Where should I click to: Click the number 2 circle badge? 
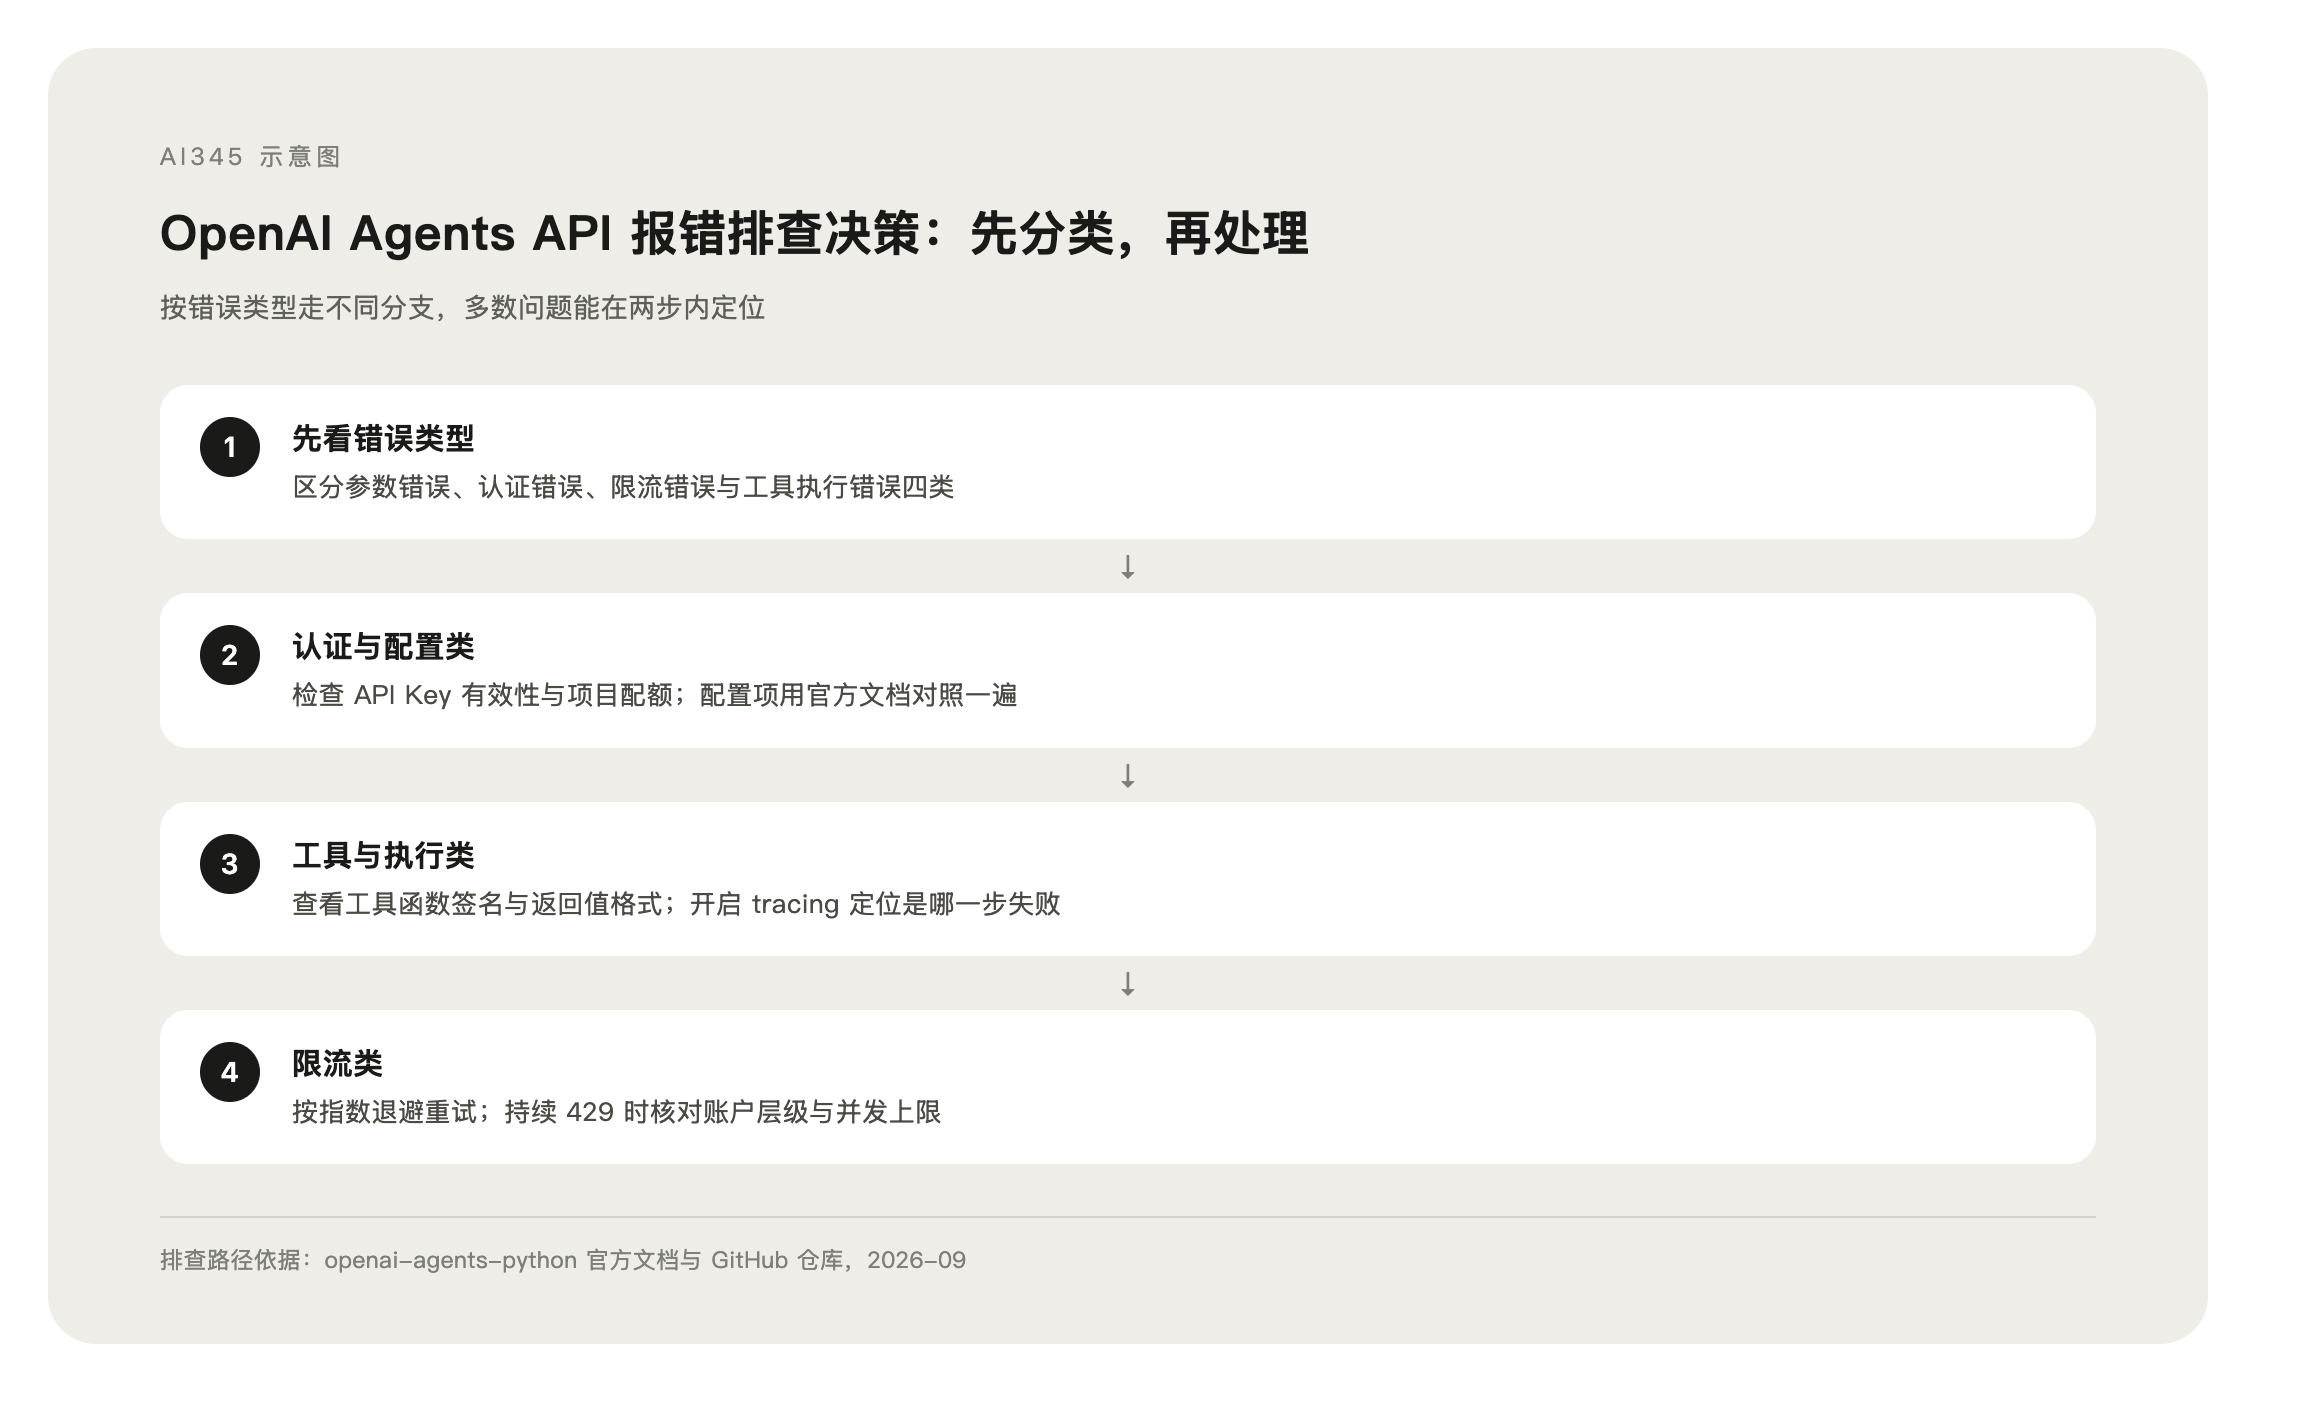(230, 655)
